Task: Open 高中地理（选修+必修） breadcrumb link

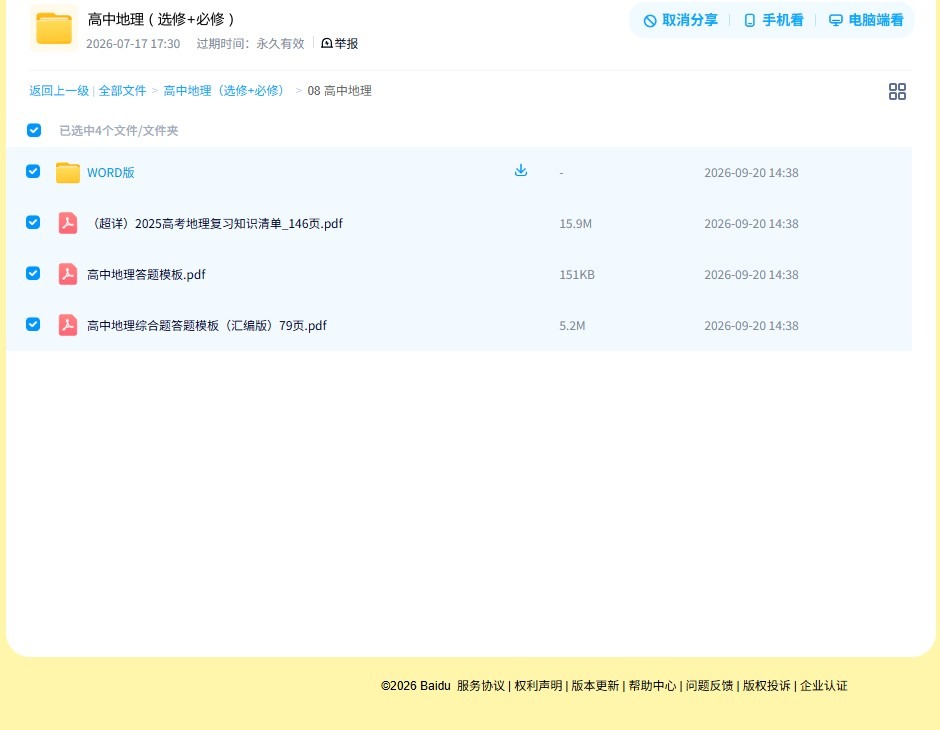Action: pyautogui.click(x=225, y=91)
